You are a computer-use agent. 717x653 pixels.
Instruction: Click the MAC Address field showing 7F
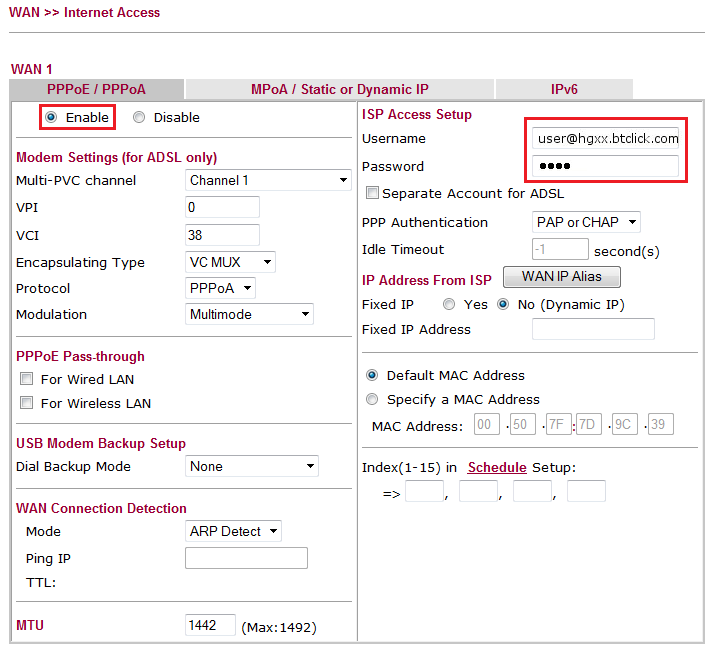click(x=559, y=424)
